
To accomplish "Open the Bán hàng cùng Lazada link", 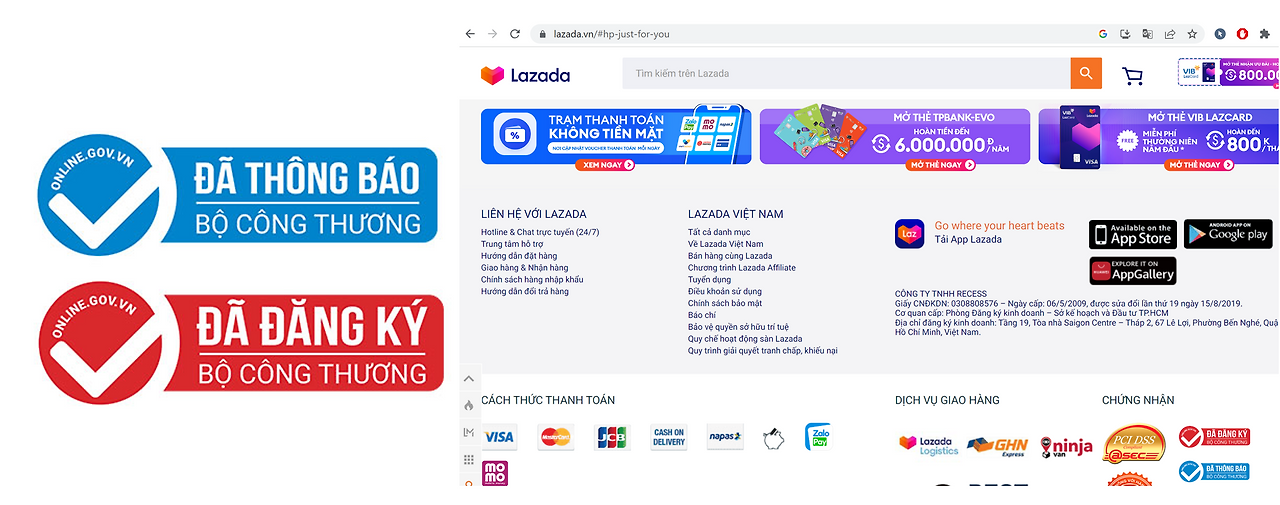I will click(730, 256).
